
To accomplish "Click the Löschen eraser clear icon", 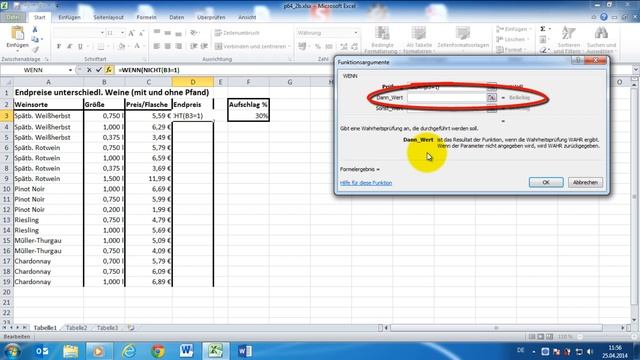I will pyautogui.click(x=543, y=50).
